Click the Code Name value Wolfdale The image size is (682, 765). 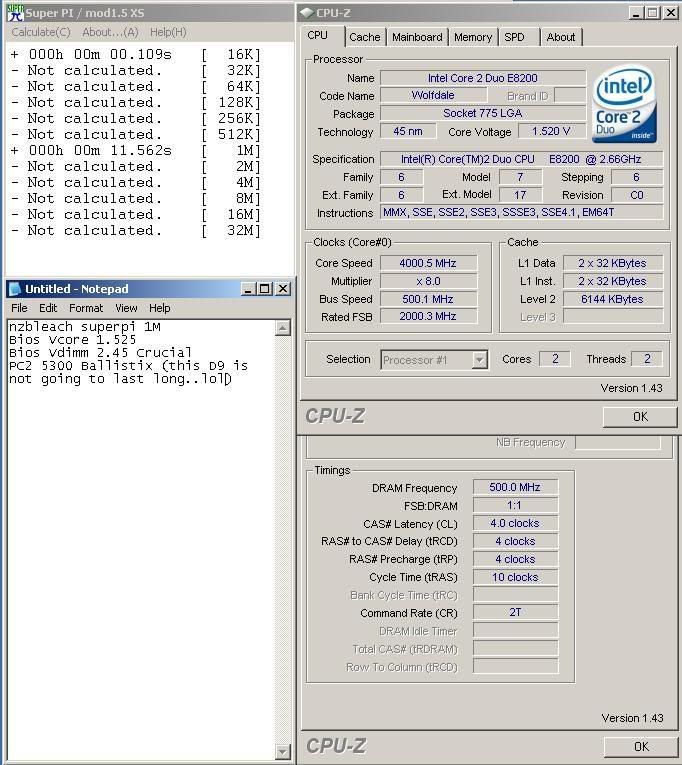433,96
